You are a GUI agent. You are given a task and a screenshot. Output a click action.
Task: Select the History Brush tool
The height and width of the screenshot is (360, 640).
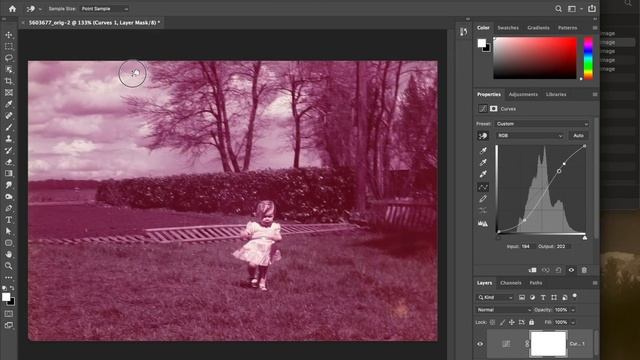[9, 150]
